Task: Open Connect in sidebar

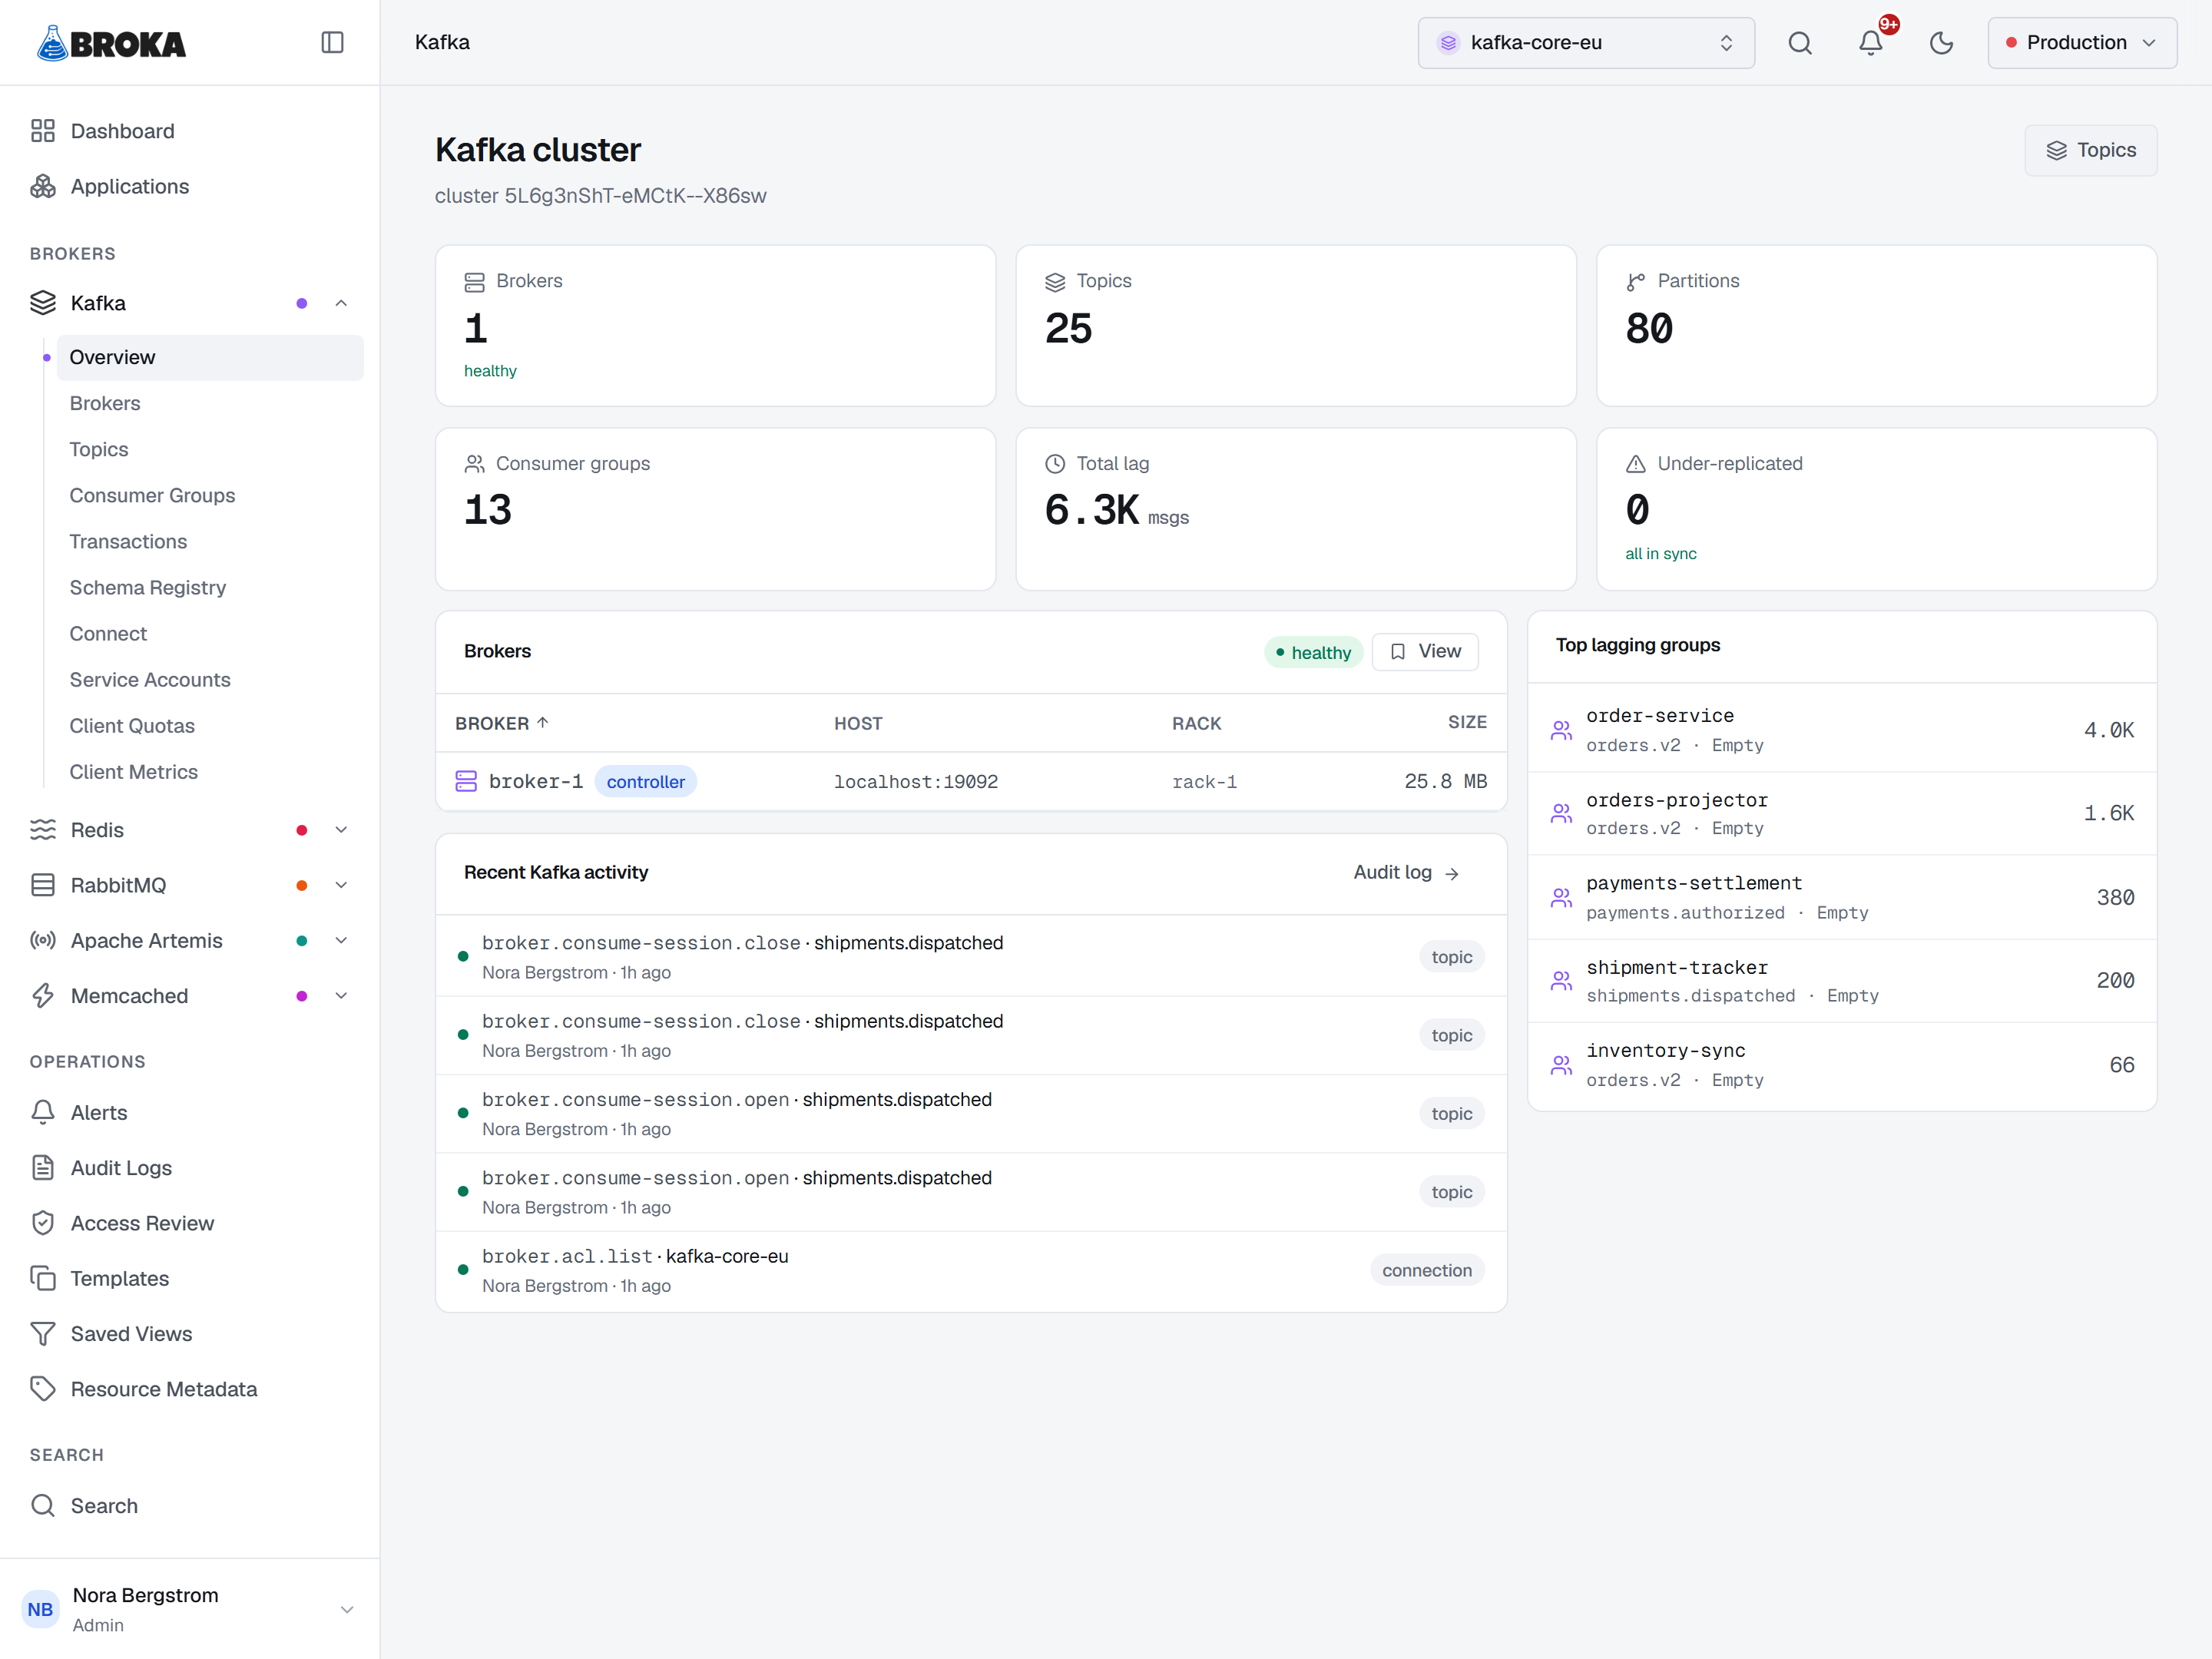Action: coord(210,633)
